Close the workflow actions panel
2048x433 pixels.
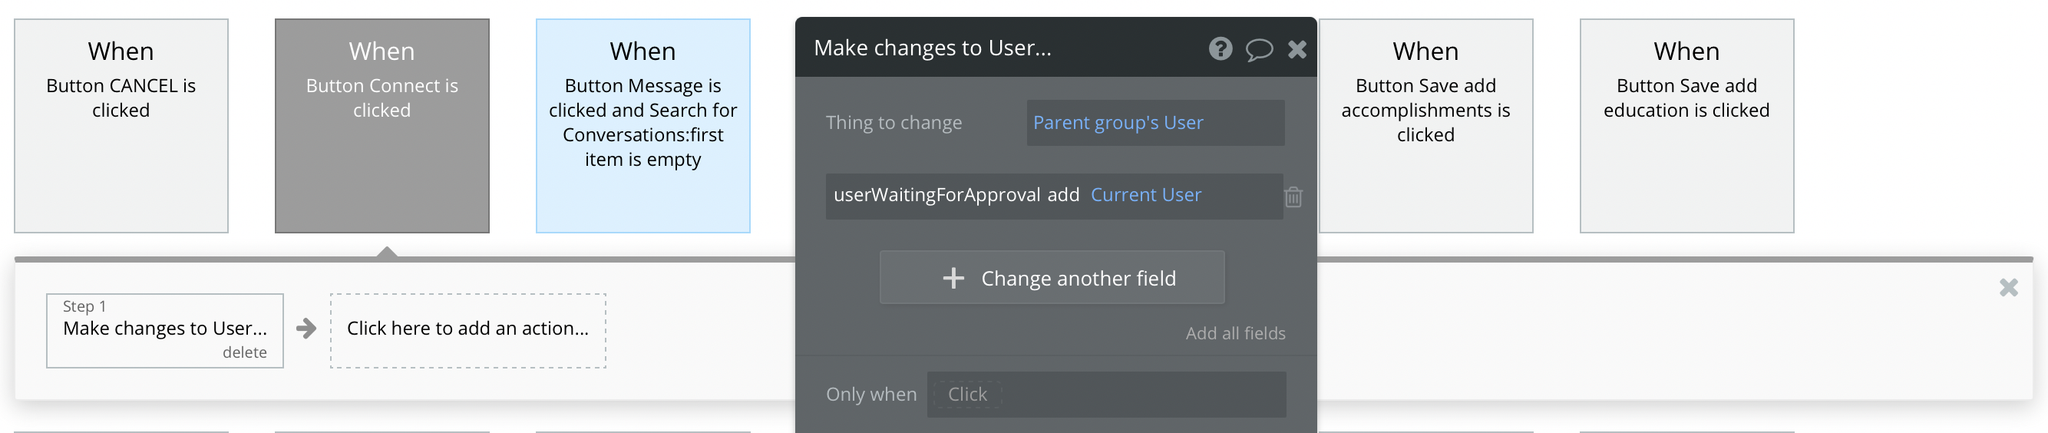2008,288
